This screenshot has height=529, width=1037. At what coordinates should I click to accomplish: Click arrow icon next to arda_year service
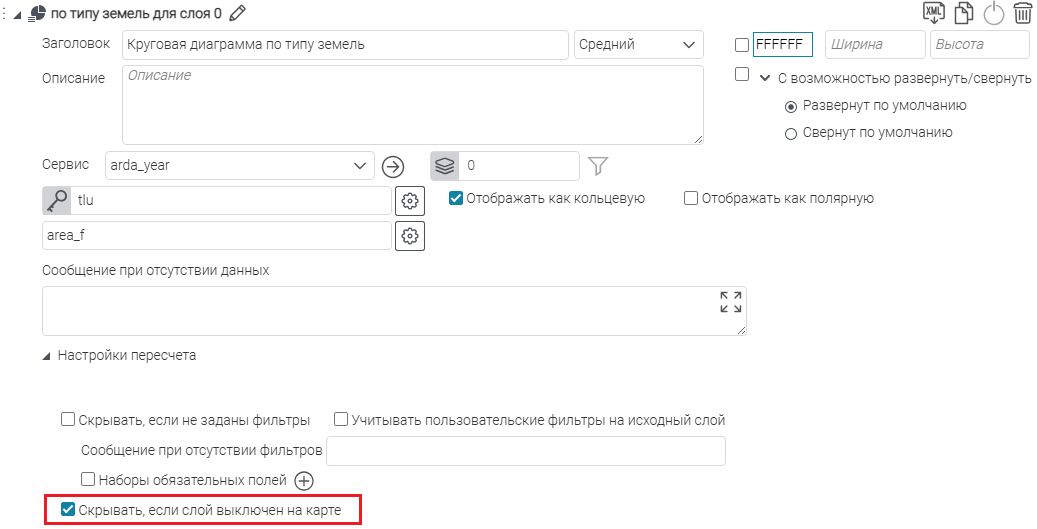[393, 165]
